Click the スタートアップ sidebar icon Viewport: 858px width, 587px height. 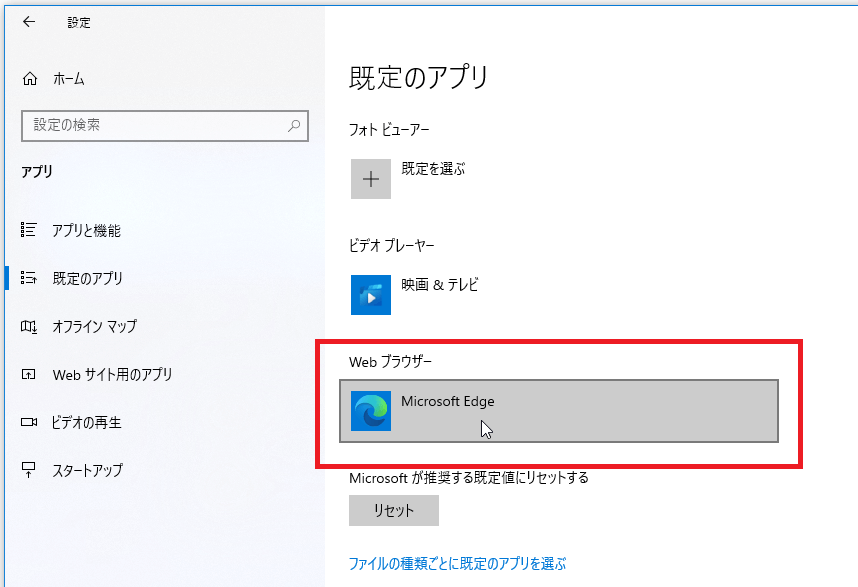pos(29,470)
